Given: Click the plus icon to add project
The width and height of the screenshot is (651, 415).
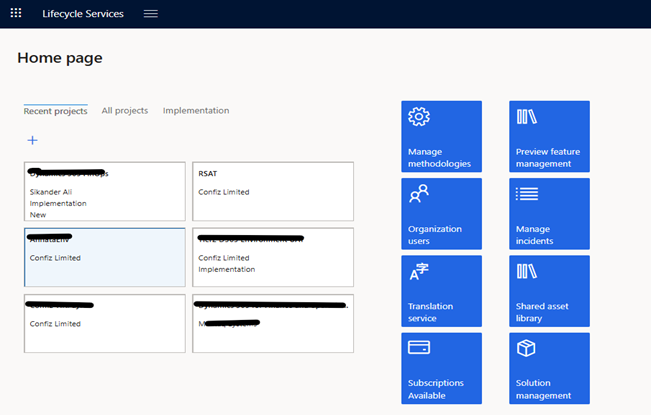Looking at the screenshot, I should 32,140.
